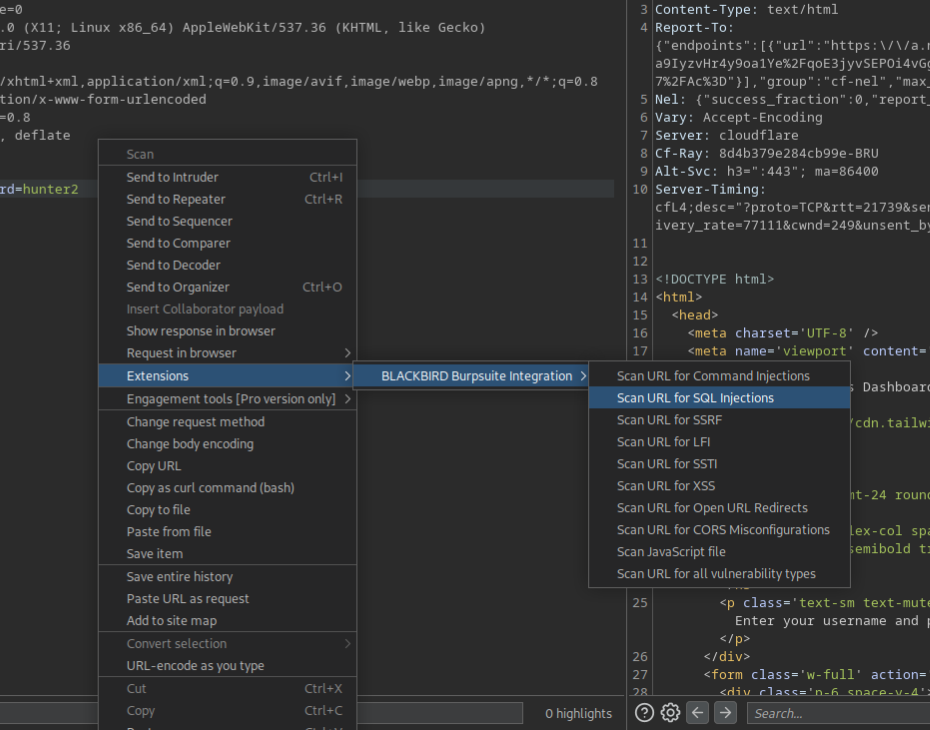Select Scan URL for SQL Injections
The height and width of the screenshot is (730, 930).
(695, 398)
